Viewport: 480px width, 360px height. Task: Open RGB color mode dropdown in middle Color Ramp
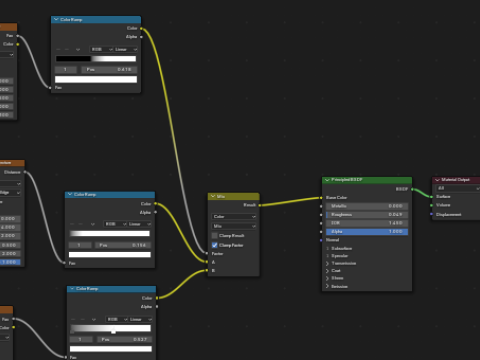point(115,224)
